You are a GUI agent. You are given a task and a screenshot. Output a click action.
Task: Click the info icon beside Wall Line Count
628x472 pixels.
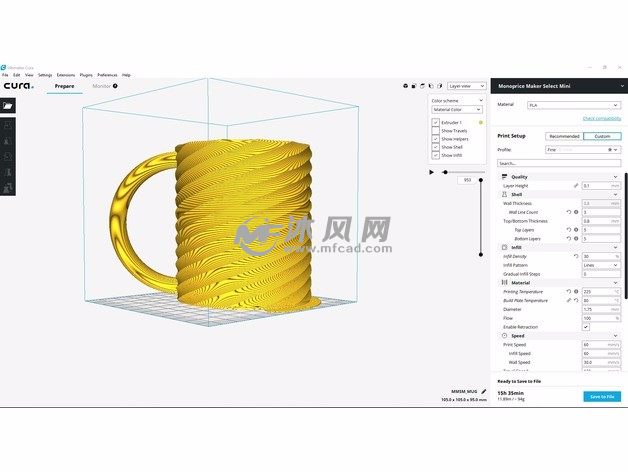point(576,212)
